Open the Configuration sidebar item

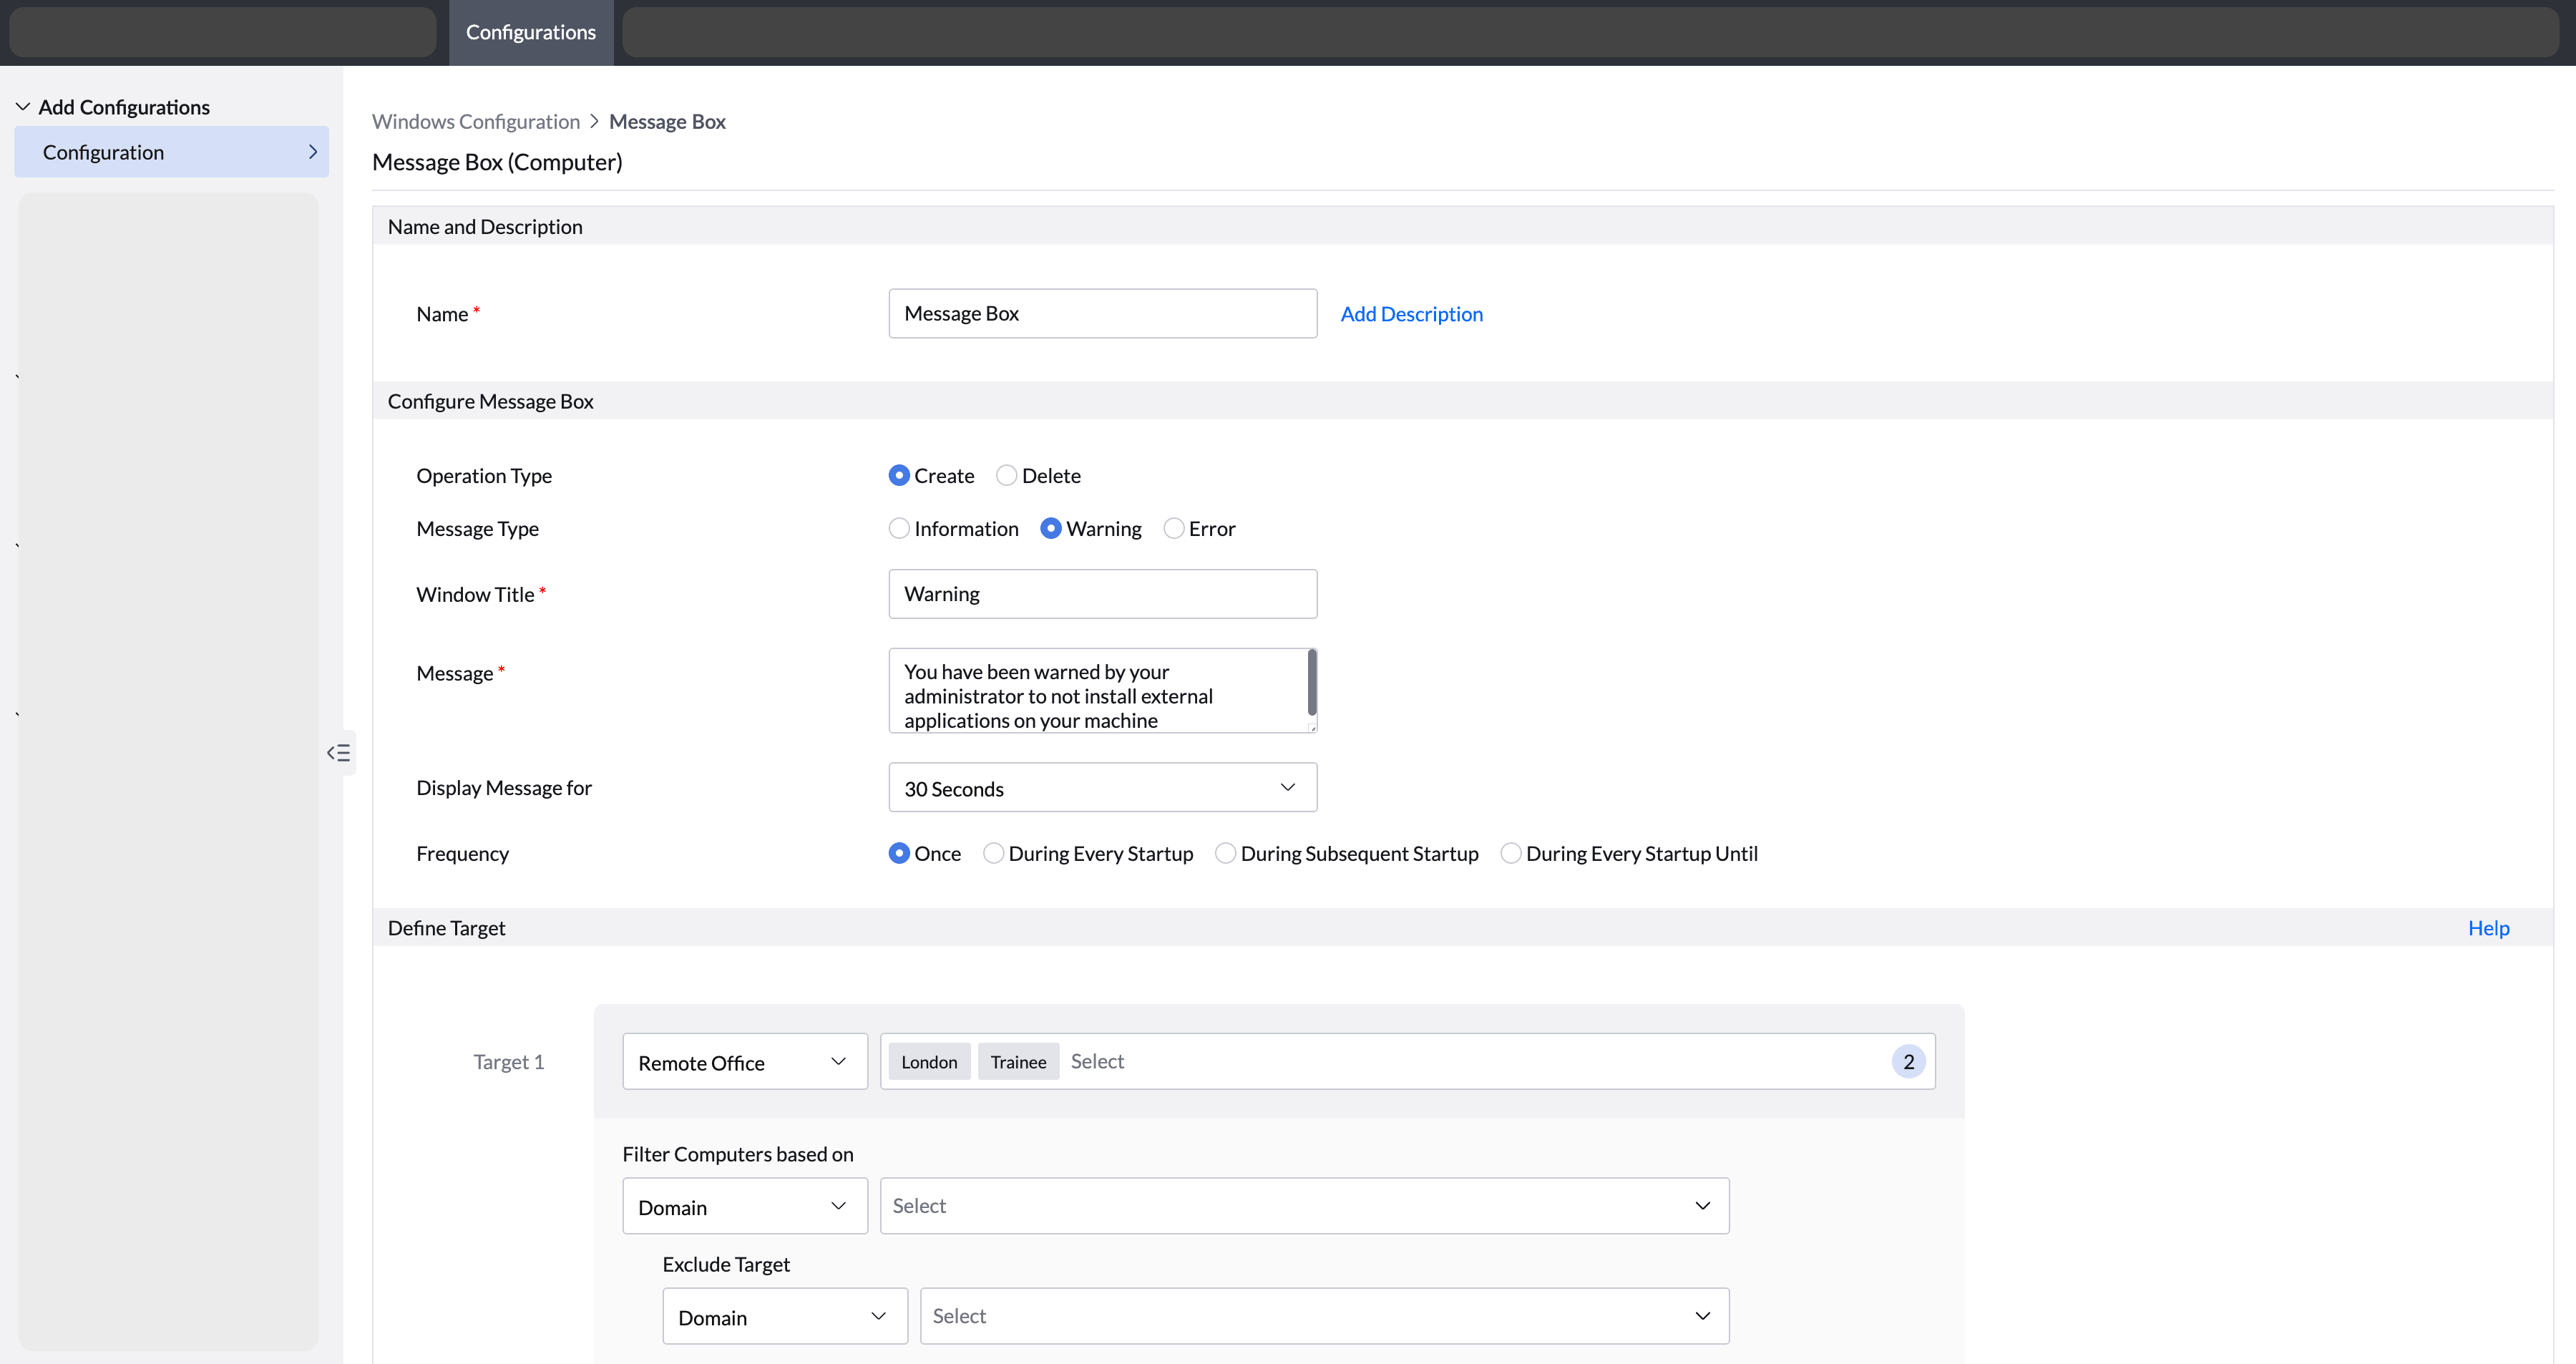[x=171, y=152]
